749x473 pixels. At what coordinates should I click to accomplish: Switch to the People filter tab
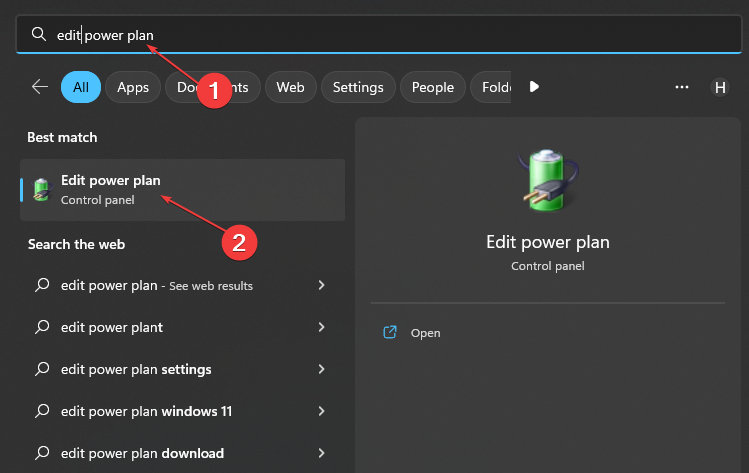(432, 87)
